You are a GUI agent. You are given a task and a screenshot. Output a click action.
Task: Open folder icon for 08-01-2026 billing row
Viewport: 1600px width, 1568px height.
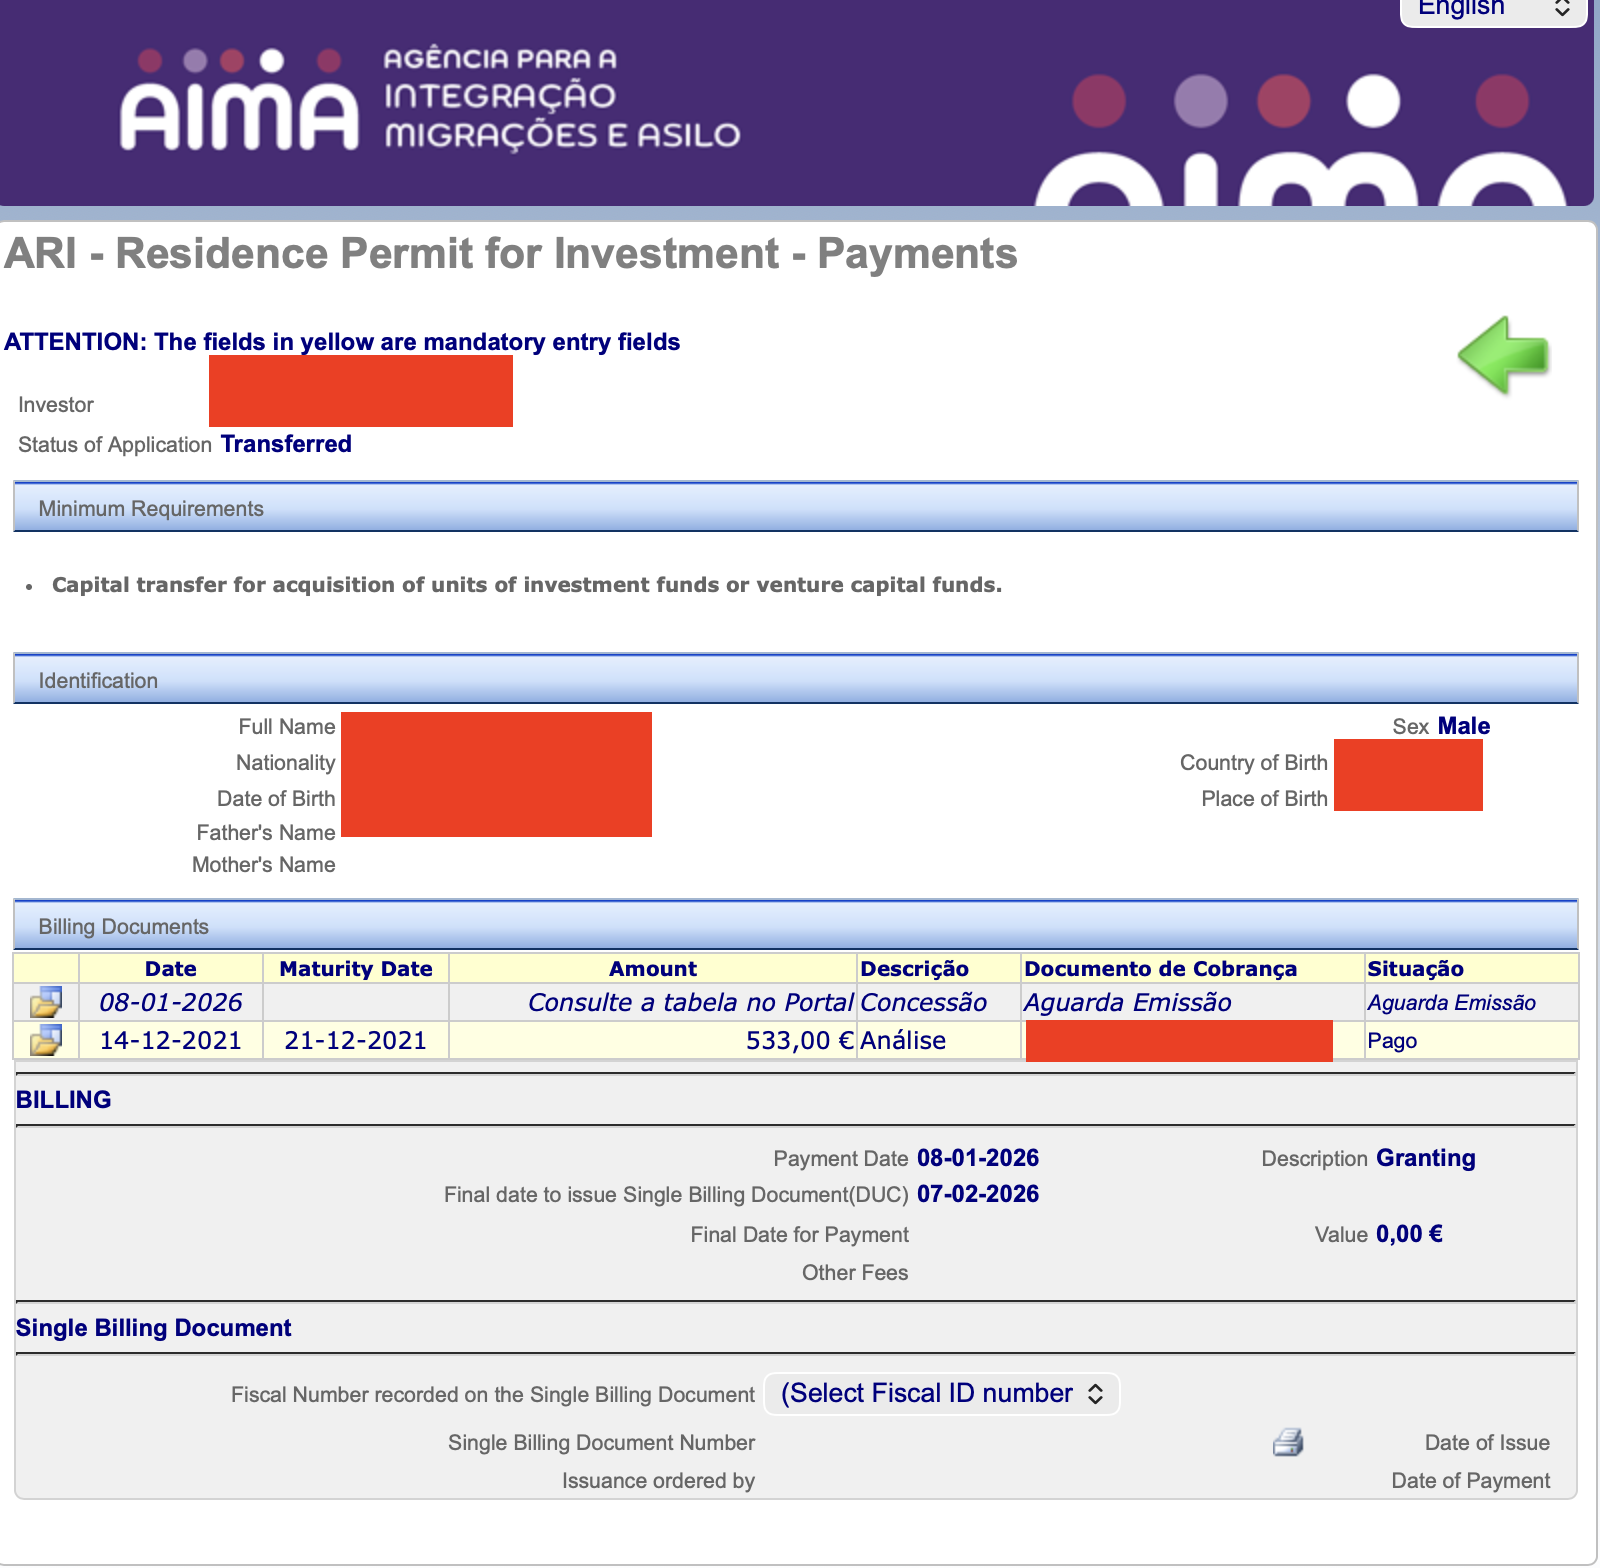tap(46, 1002)
